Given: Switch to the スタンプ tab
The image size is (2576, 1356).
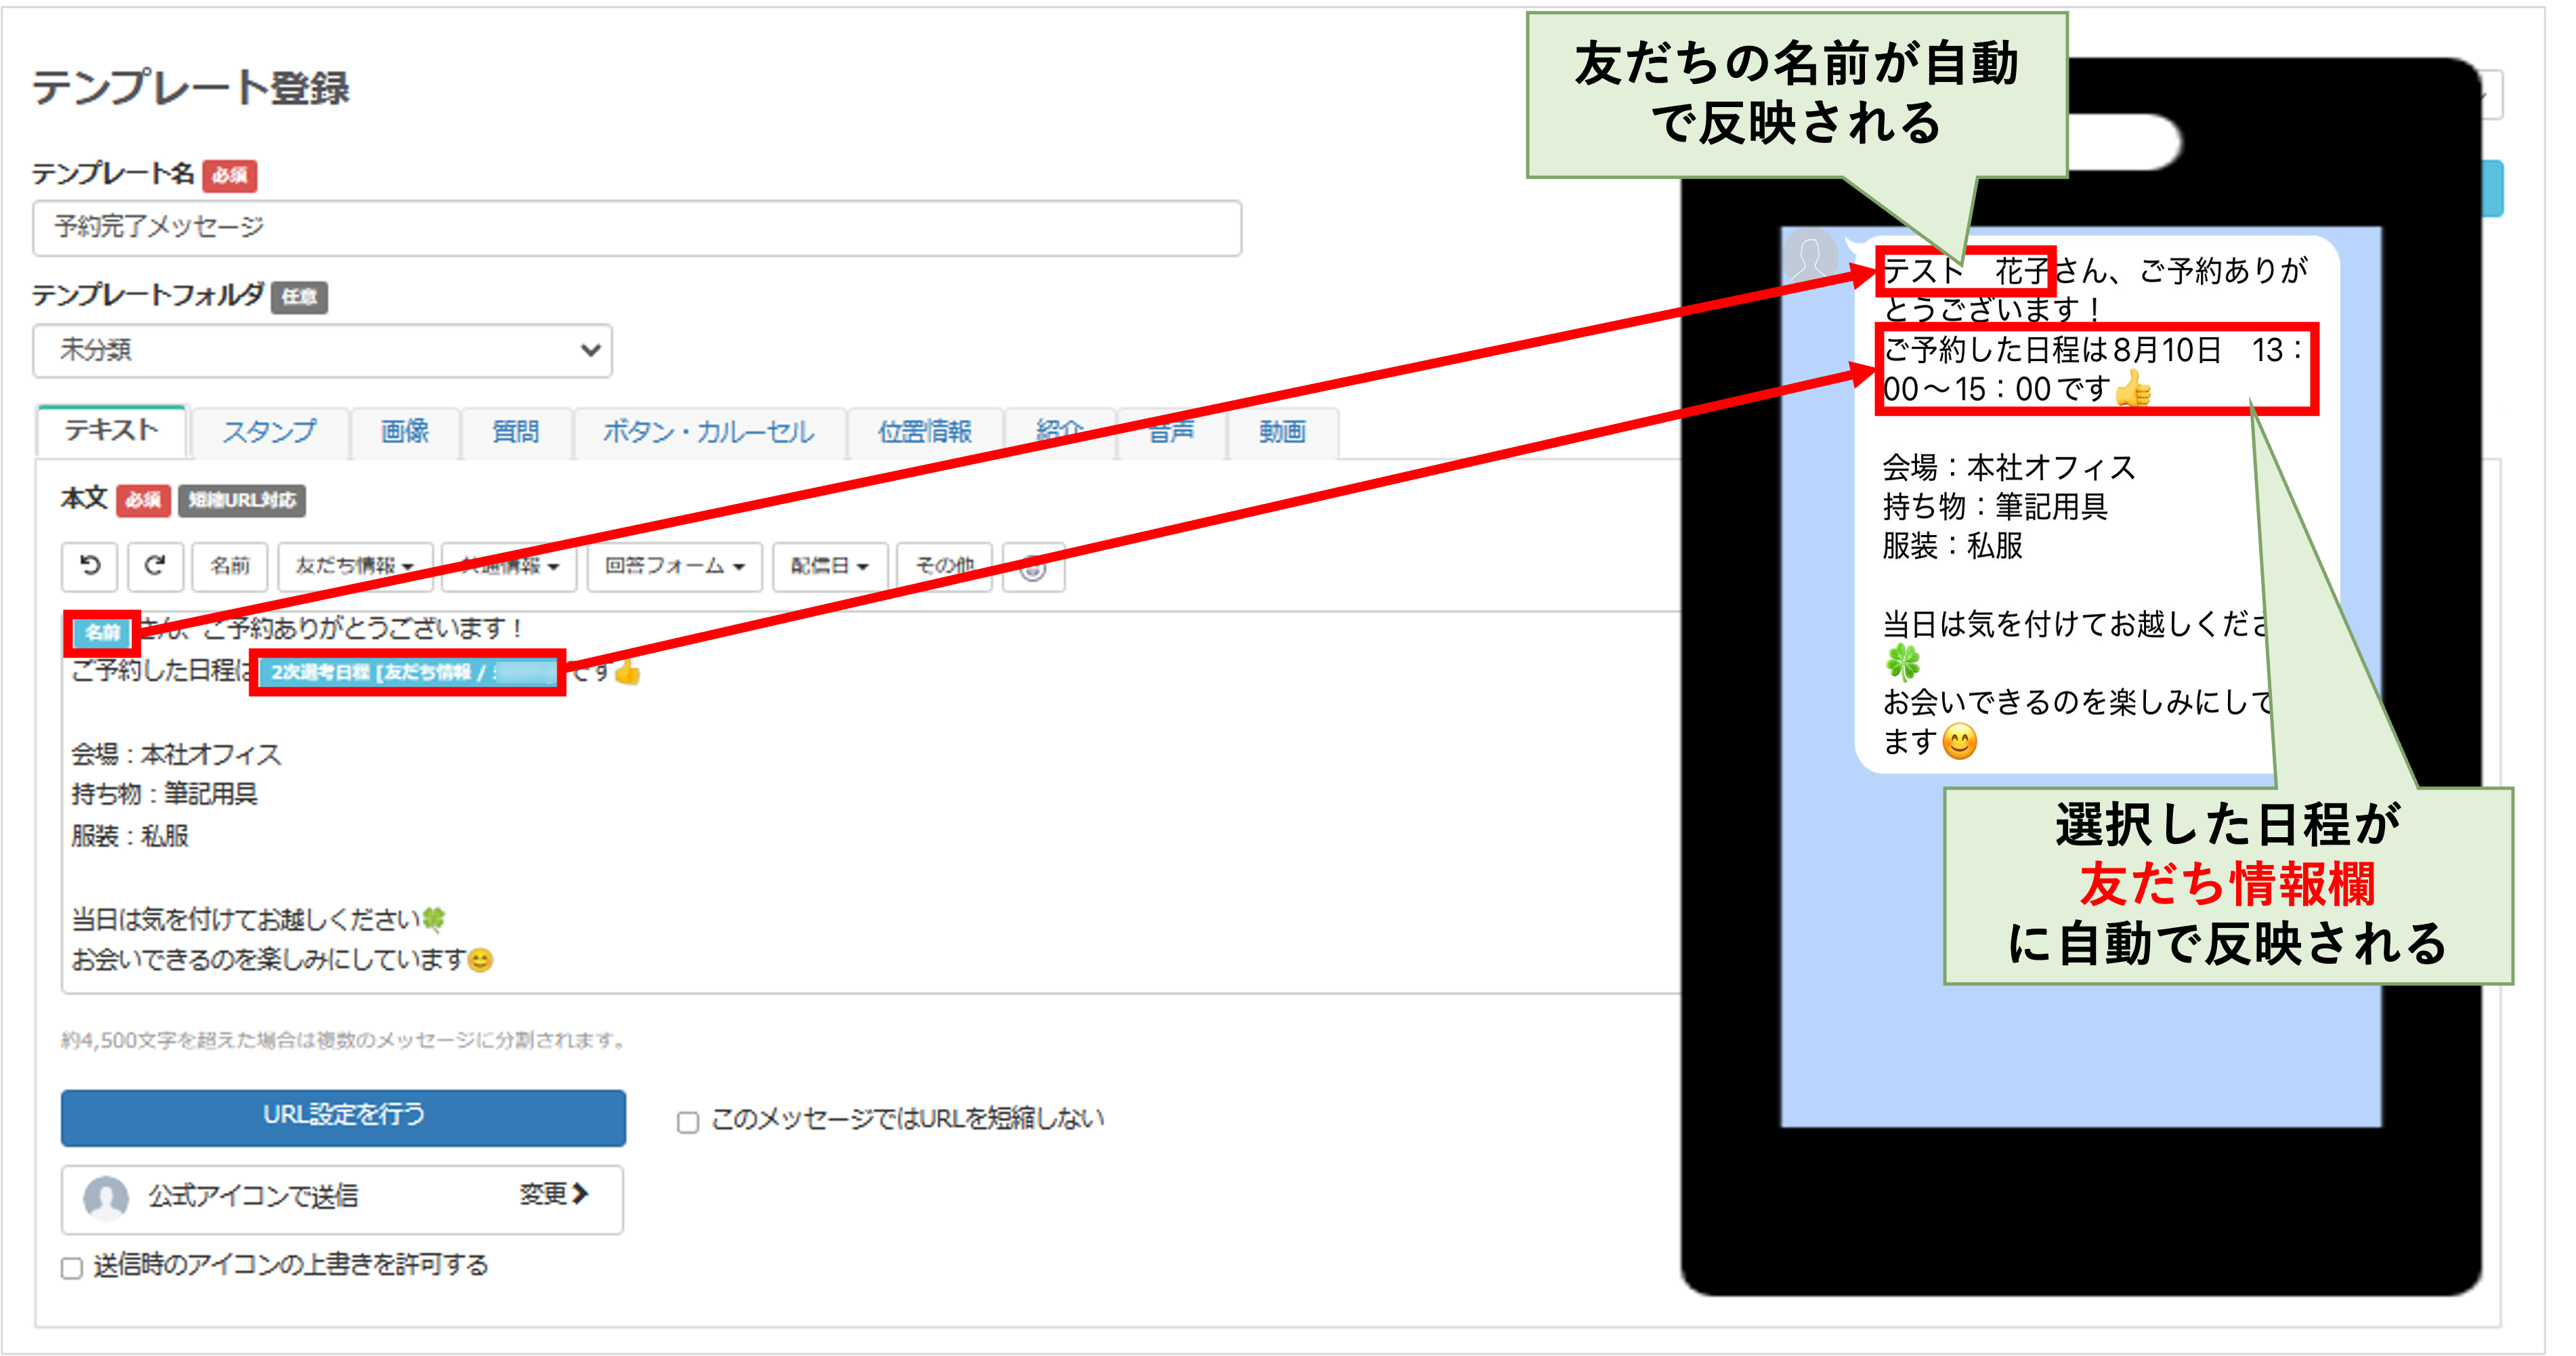Looking at the screenshot, I should [269, 432].
